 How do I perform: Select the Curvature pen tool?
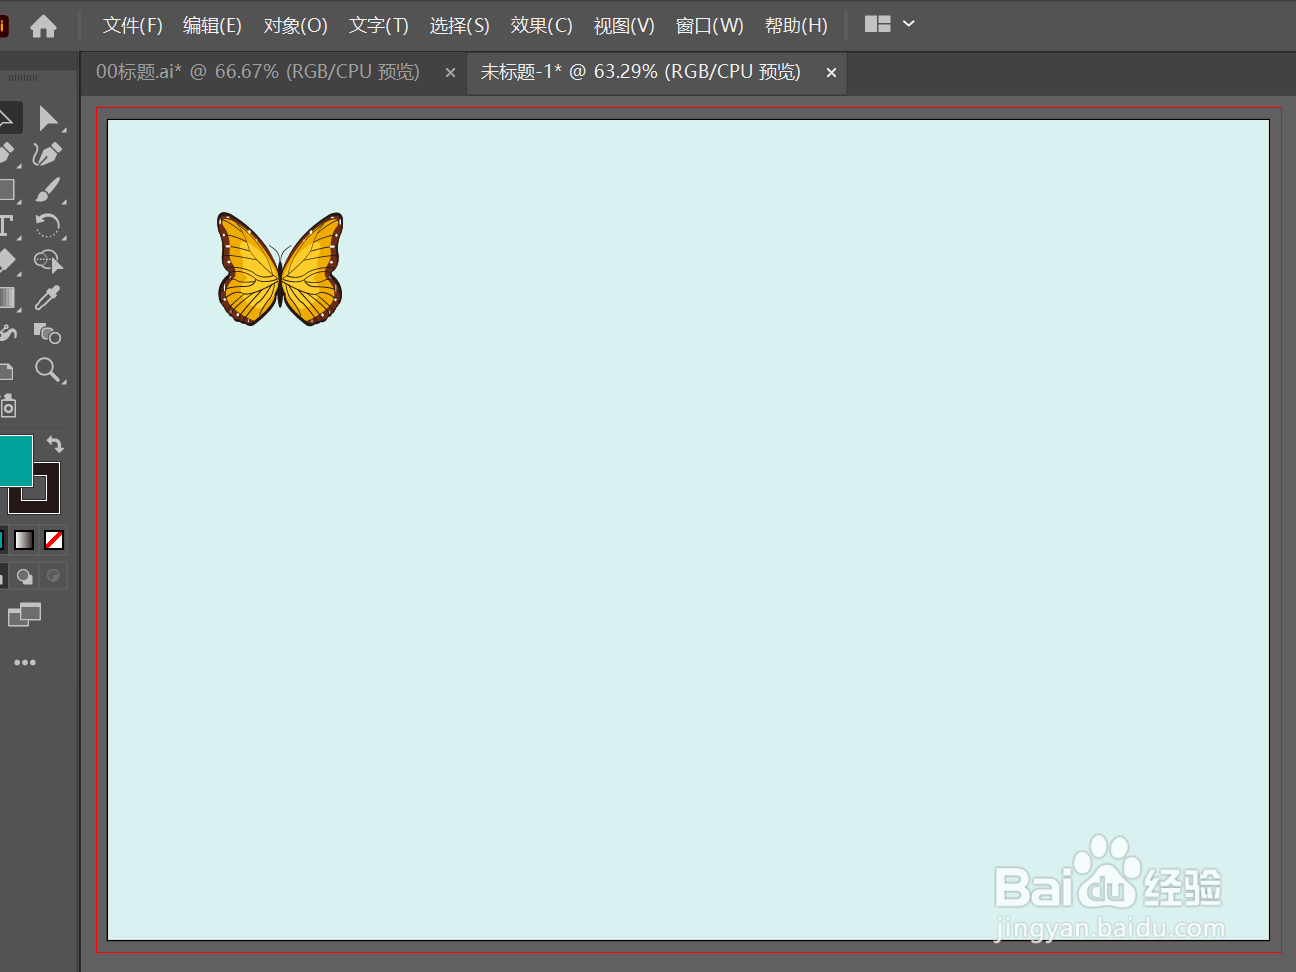coord(47,154)
